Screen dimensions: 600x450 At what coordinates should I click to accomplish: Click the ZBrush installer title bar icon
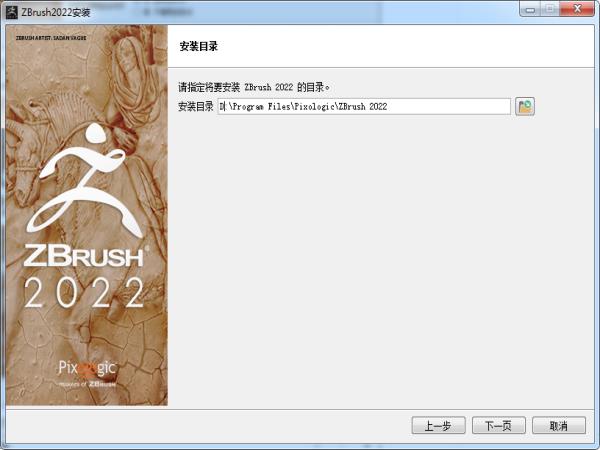pos(11,11)
